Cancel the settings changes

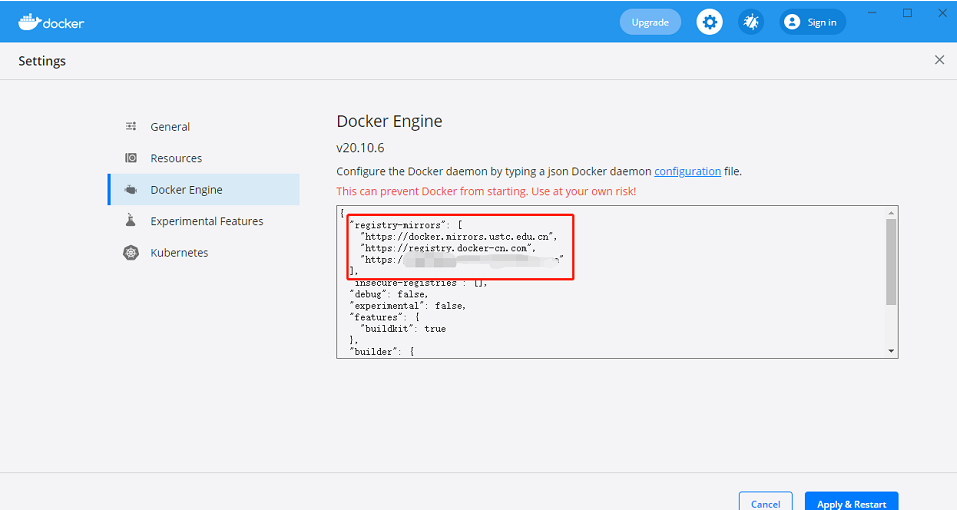[x=765, y=503]
